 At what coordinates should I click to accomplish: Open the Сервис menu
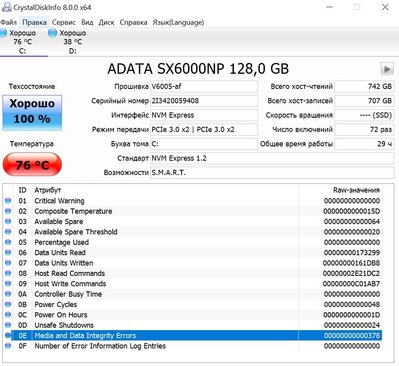[64, 22]
